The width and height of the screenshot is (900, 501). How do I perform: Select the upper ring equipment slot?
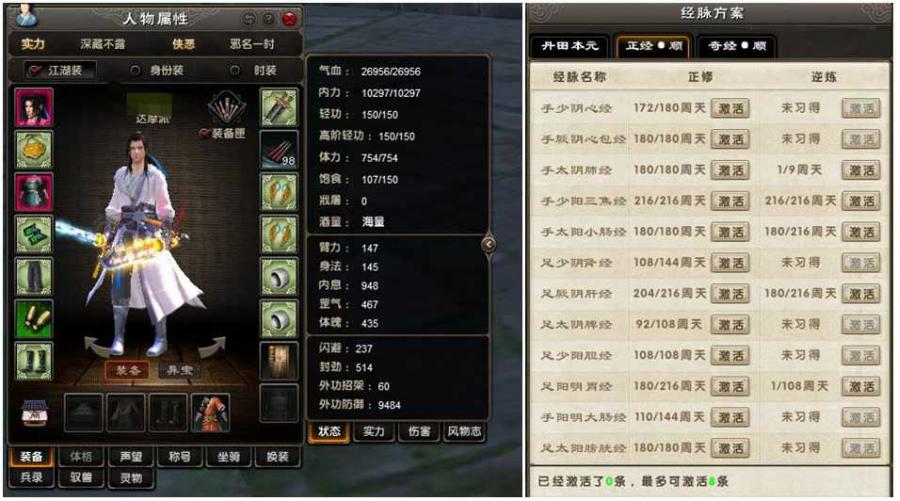click(280, 277)
